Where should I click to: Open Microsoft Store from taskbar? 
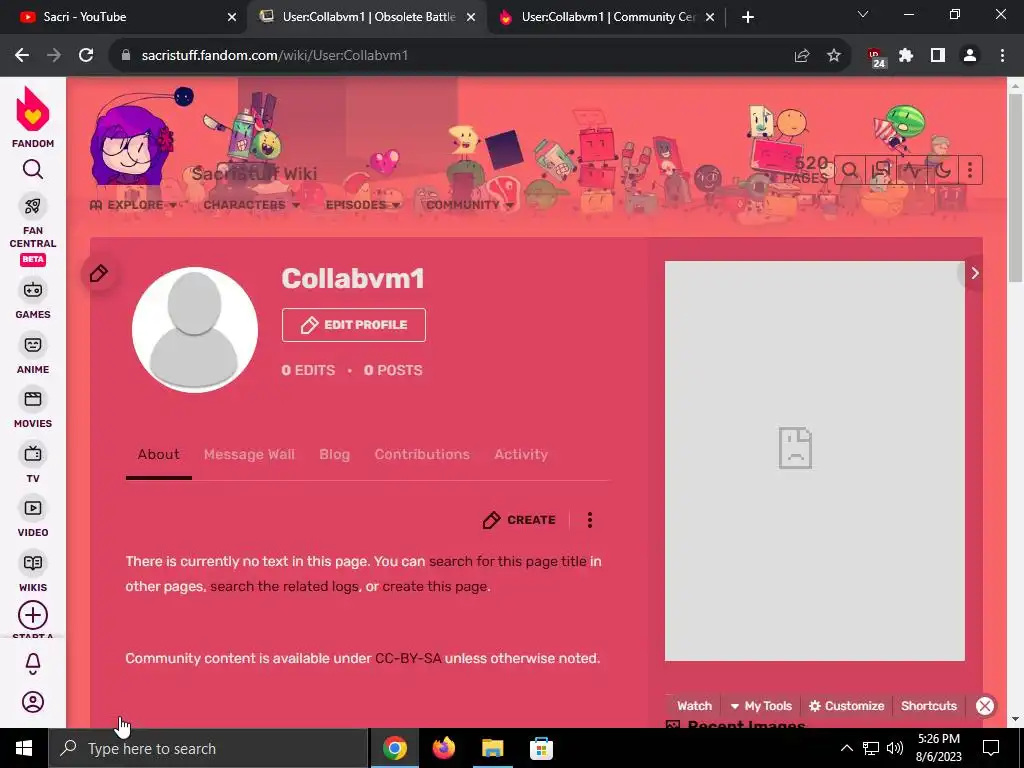pyautogui.click(x=541, y=748)
